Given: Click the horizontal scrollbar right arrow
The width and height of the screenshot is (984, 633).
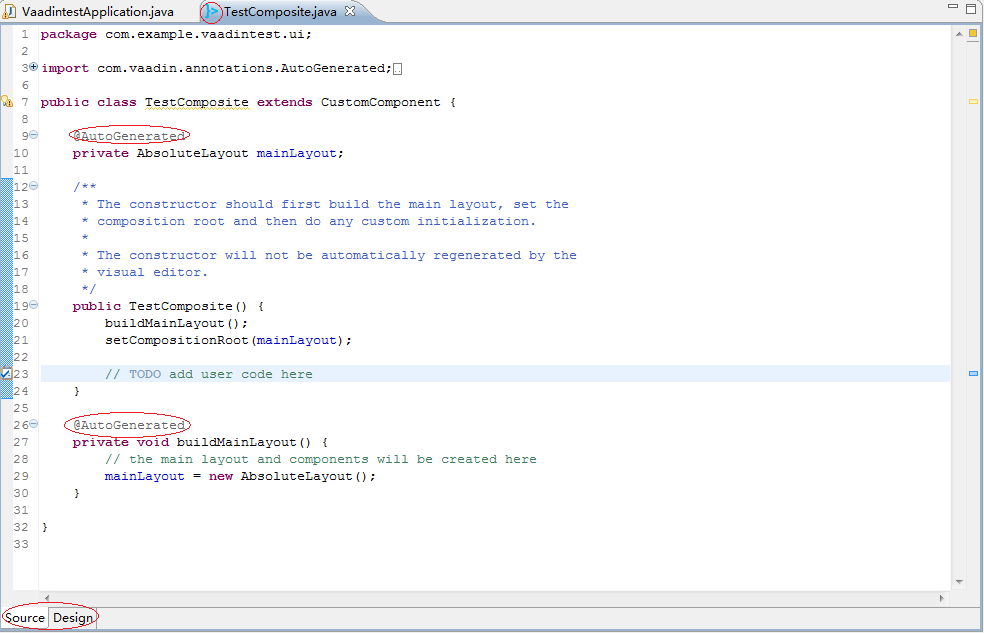Looking at the screenshot, I should coord(941,598).
